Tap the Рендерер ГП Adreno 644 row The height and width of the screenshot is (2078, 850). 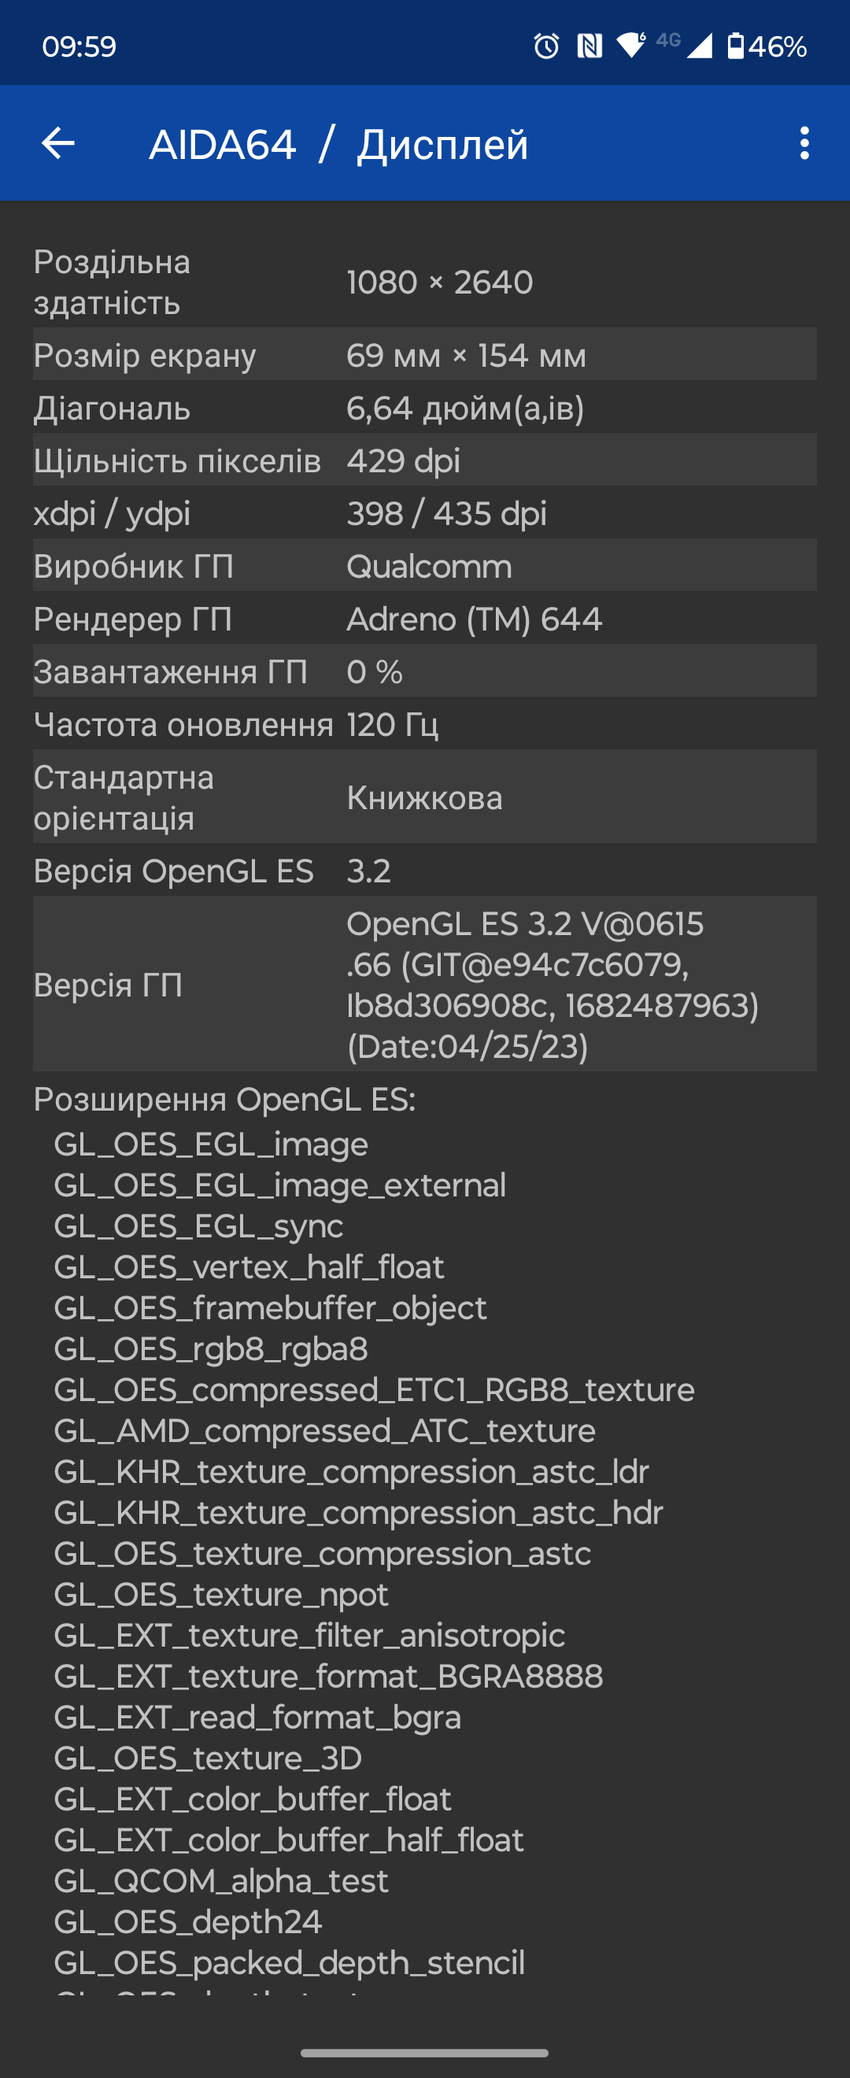(424, 619)
